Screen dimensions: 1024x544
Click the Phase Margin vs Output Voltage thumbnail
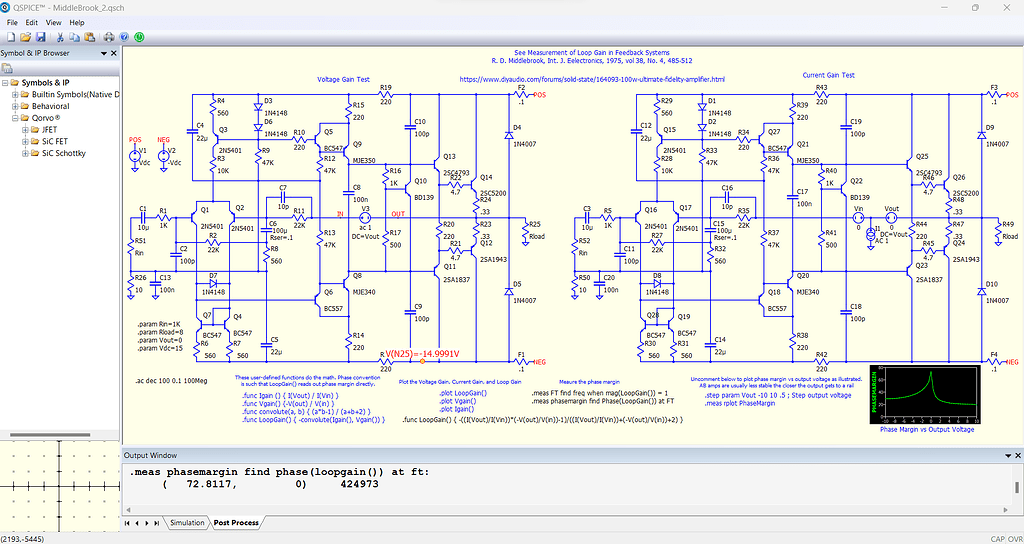pyautogui.click(x=926, y=395)
